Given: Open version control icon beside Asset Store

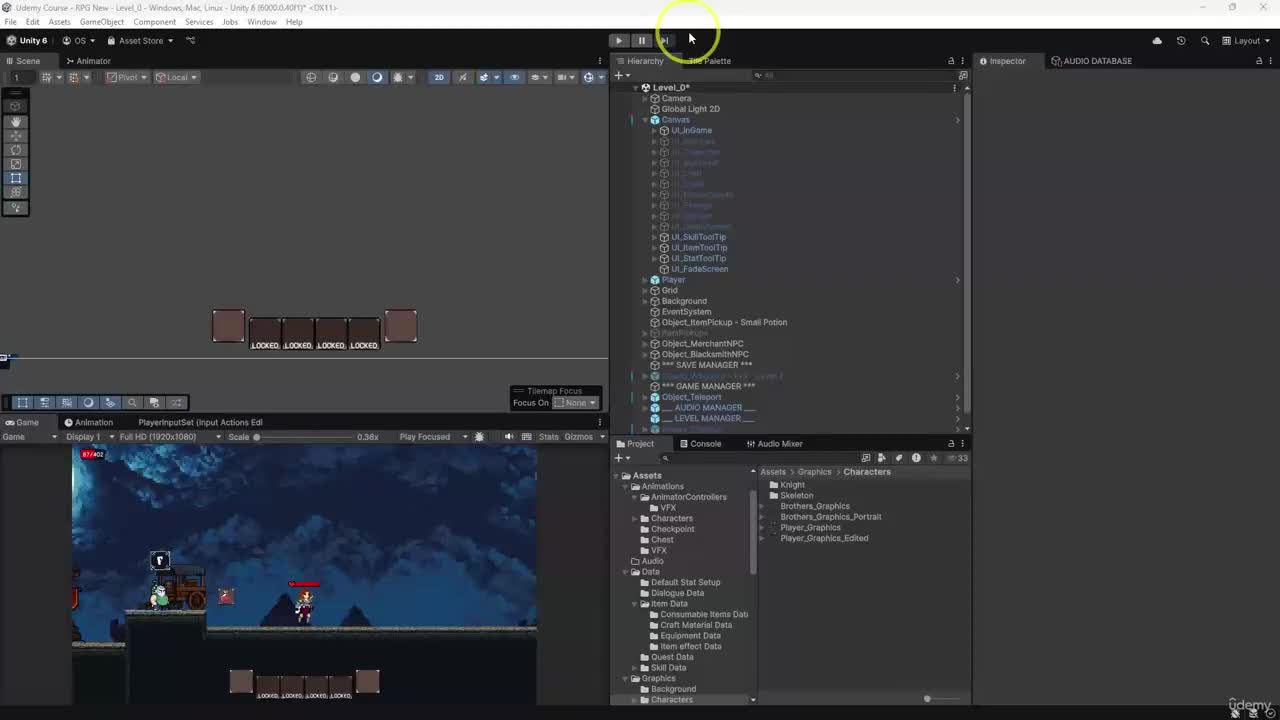Looking at the screenshot, I should (x=191, y=41).
